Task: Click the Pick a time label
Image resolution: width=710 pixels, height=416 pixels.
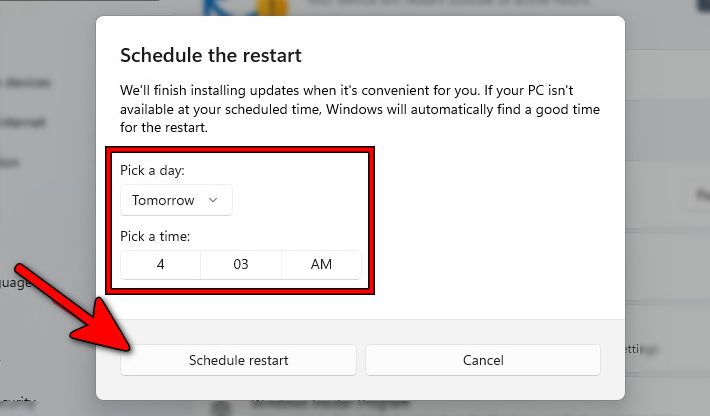Action: [155, 237]
